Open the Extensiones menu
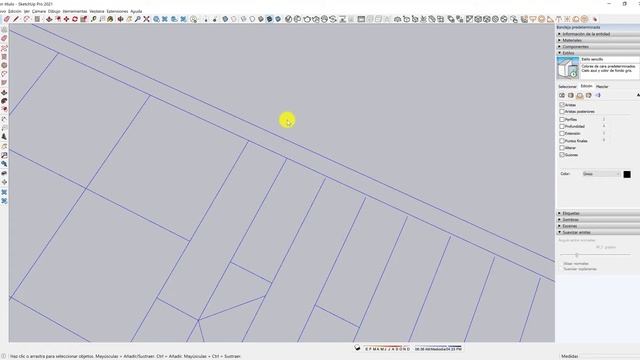This screenshot has width=640, height=360. point(117,11)
